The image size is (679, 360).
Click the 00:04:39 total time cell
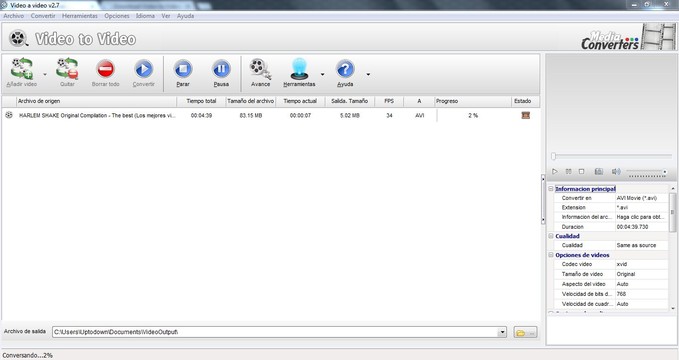[201, 116]
